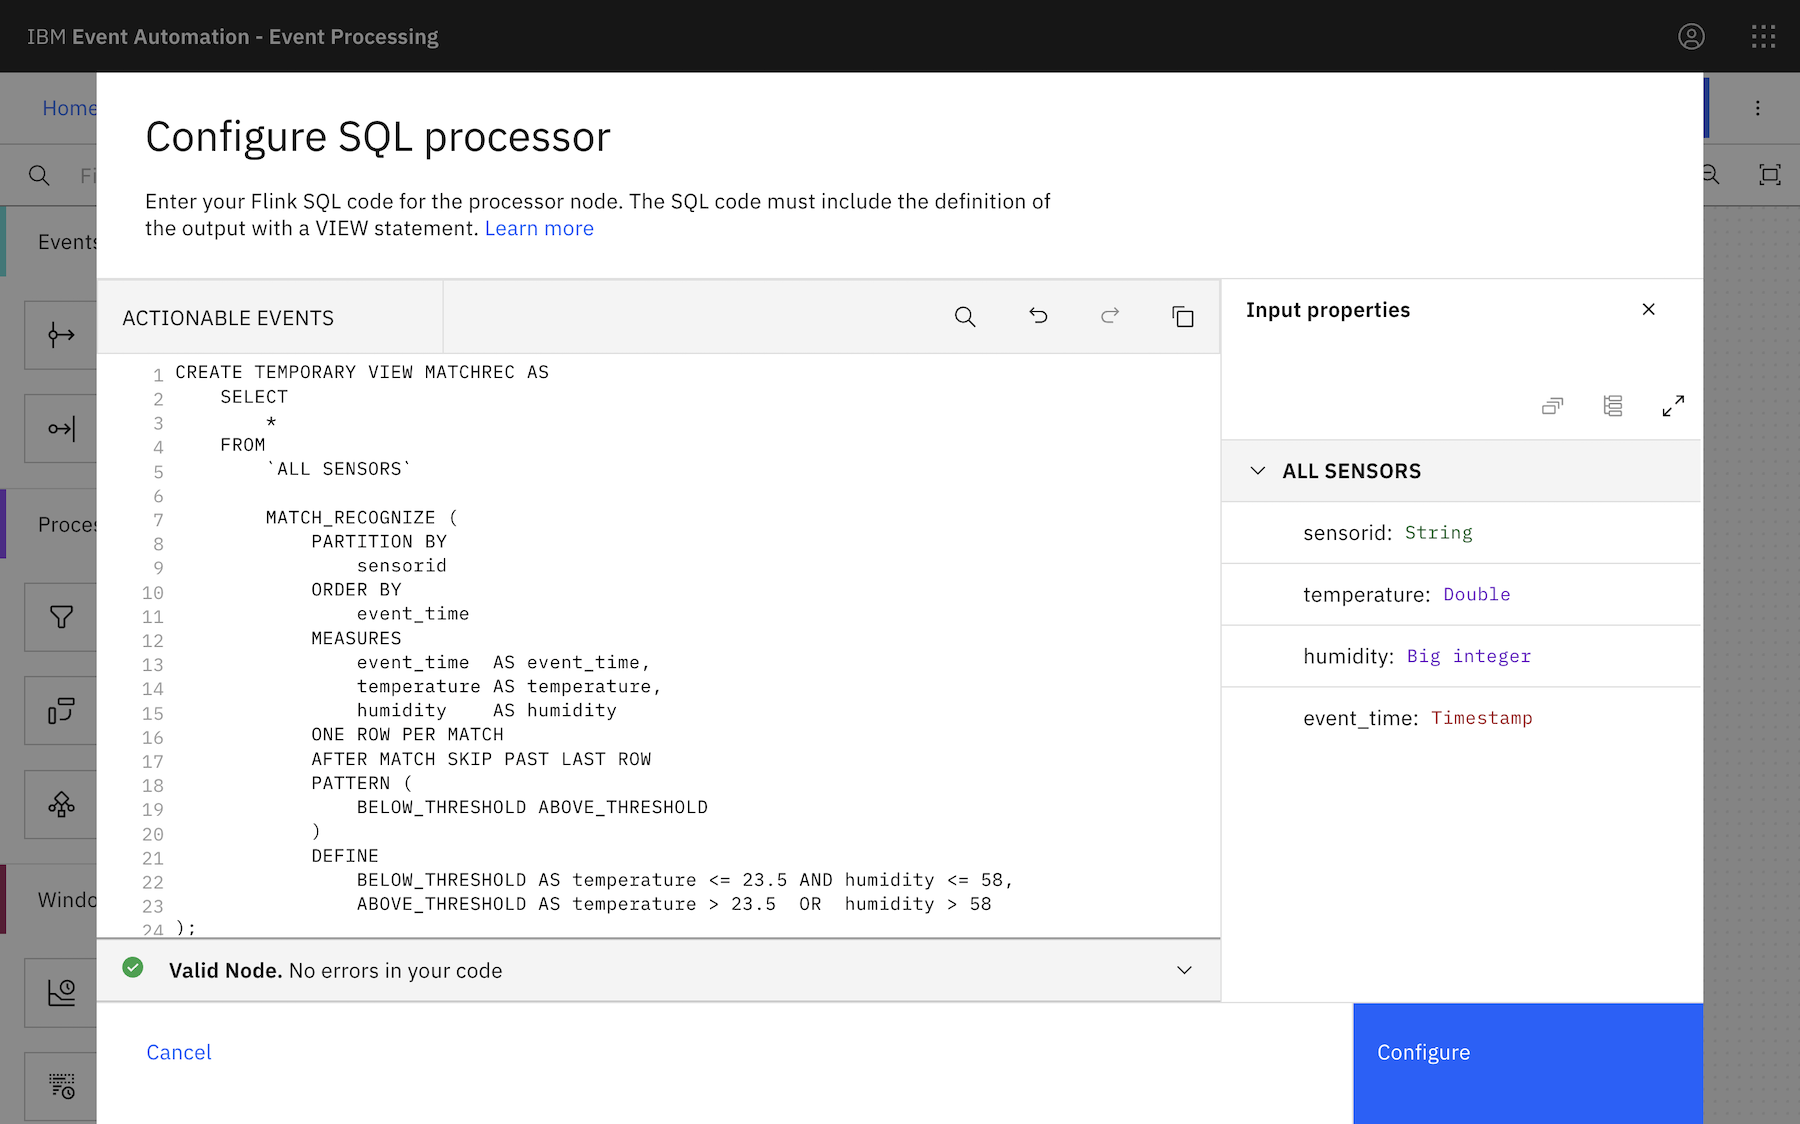
Task: Click the redo arrow in the editor toolbar
Action: coord(1110,317)
